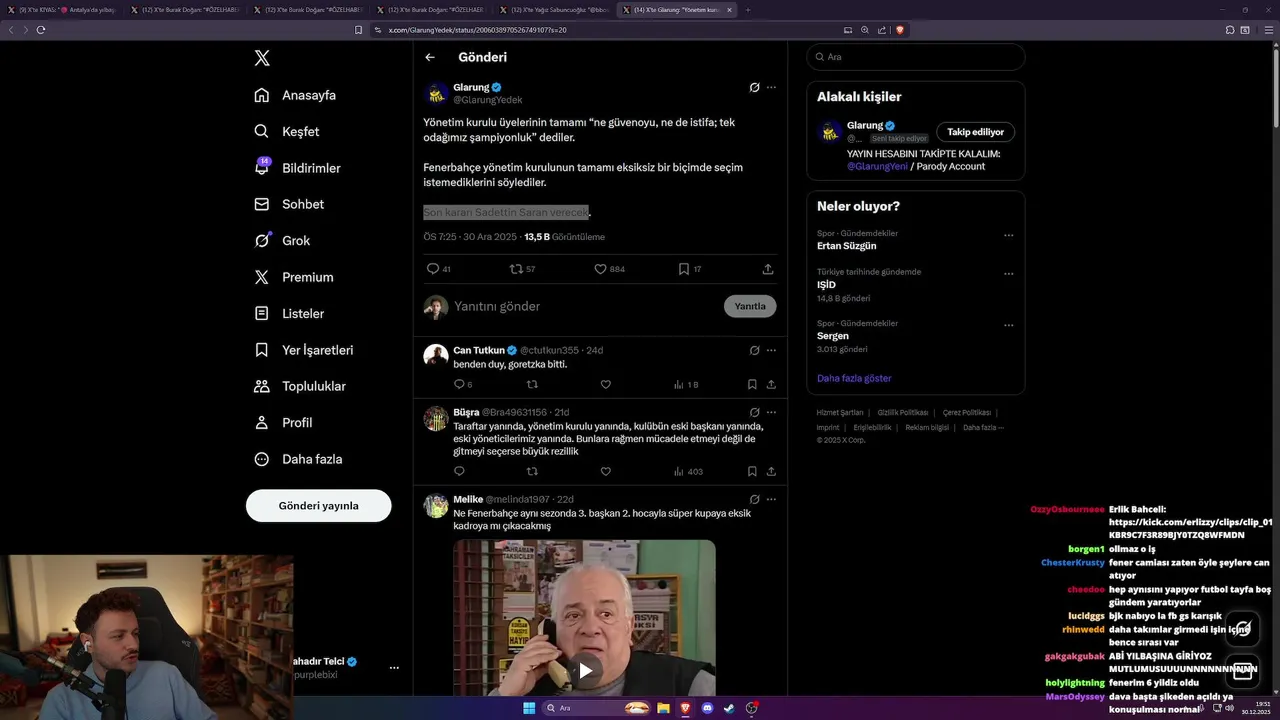Click reply icon with 41 replies
This screenshot has height=720, width=1280.
(433, 269)
